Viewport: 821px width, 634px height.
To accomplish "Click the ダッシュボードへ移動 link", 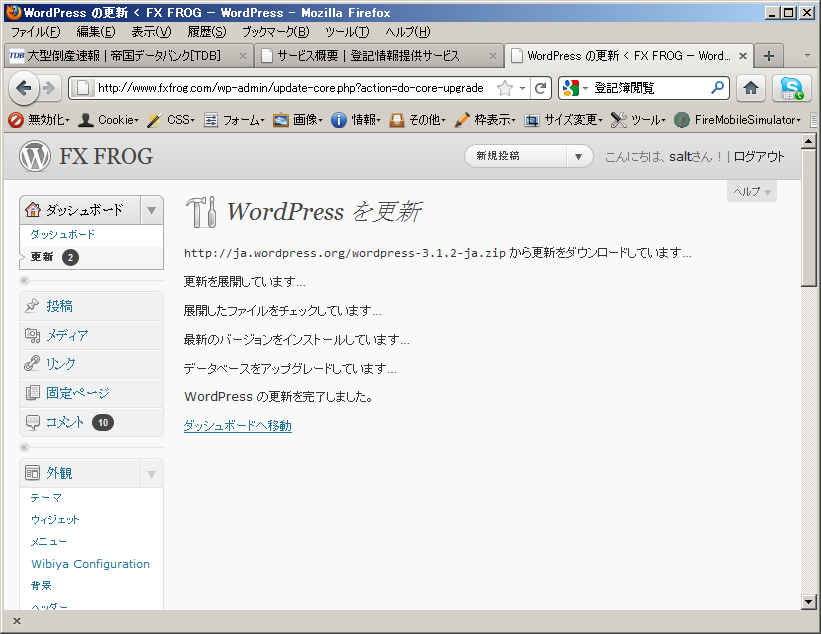I will coord(238,426).
